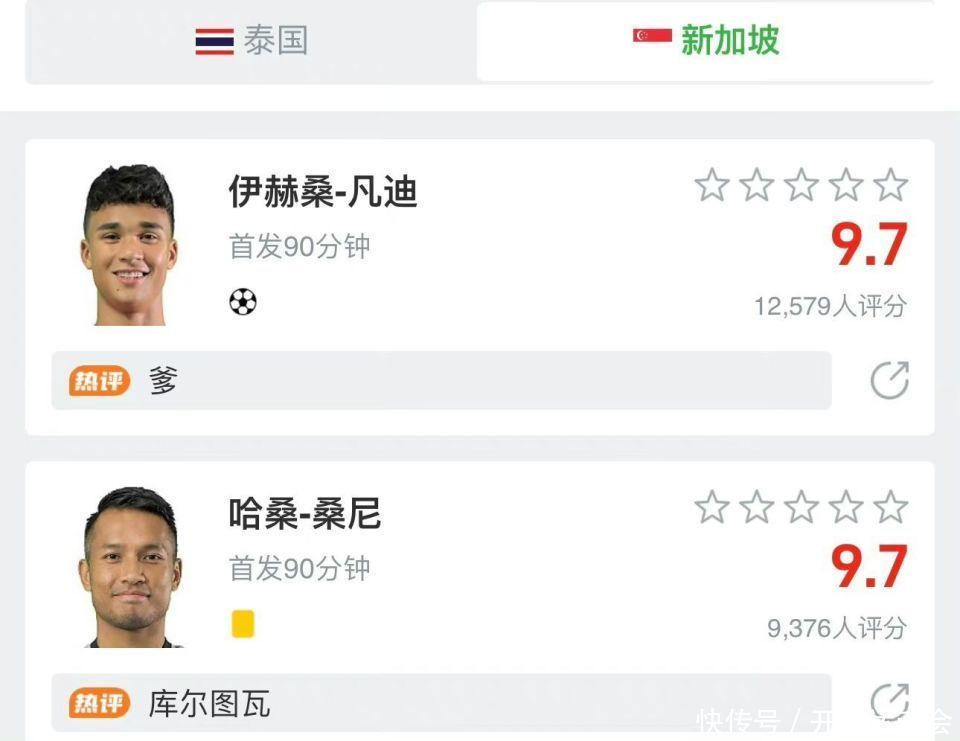The width and height of the screenshot is (960, 741).
Task: Click the yellow card icon
Action: coord(243,624)
